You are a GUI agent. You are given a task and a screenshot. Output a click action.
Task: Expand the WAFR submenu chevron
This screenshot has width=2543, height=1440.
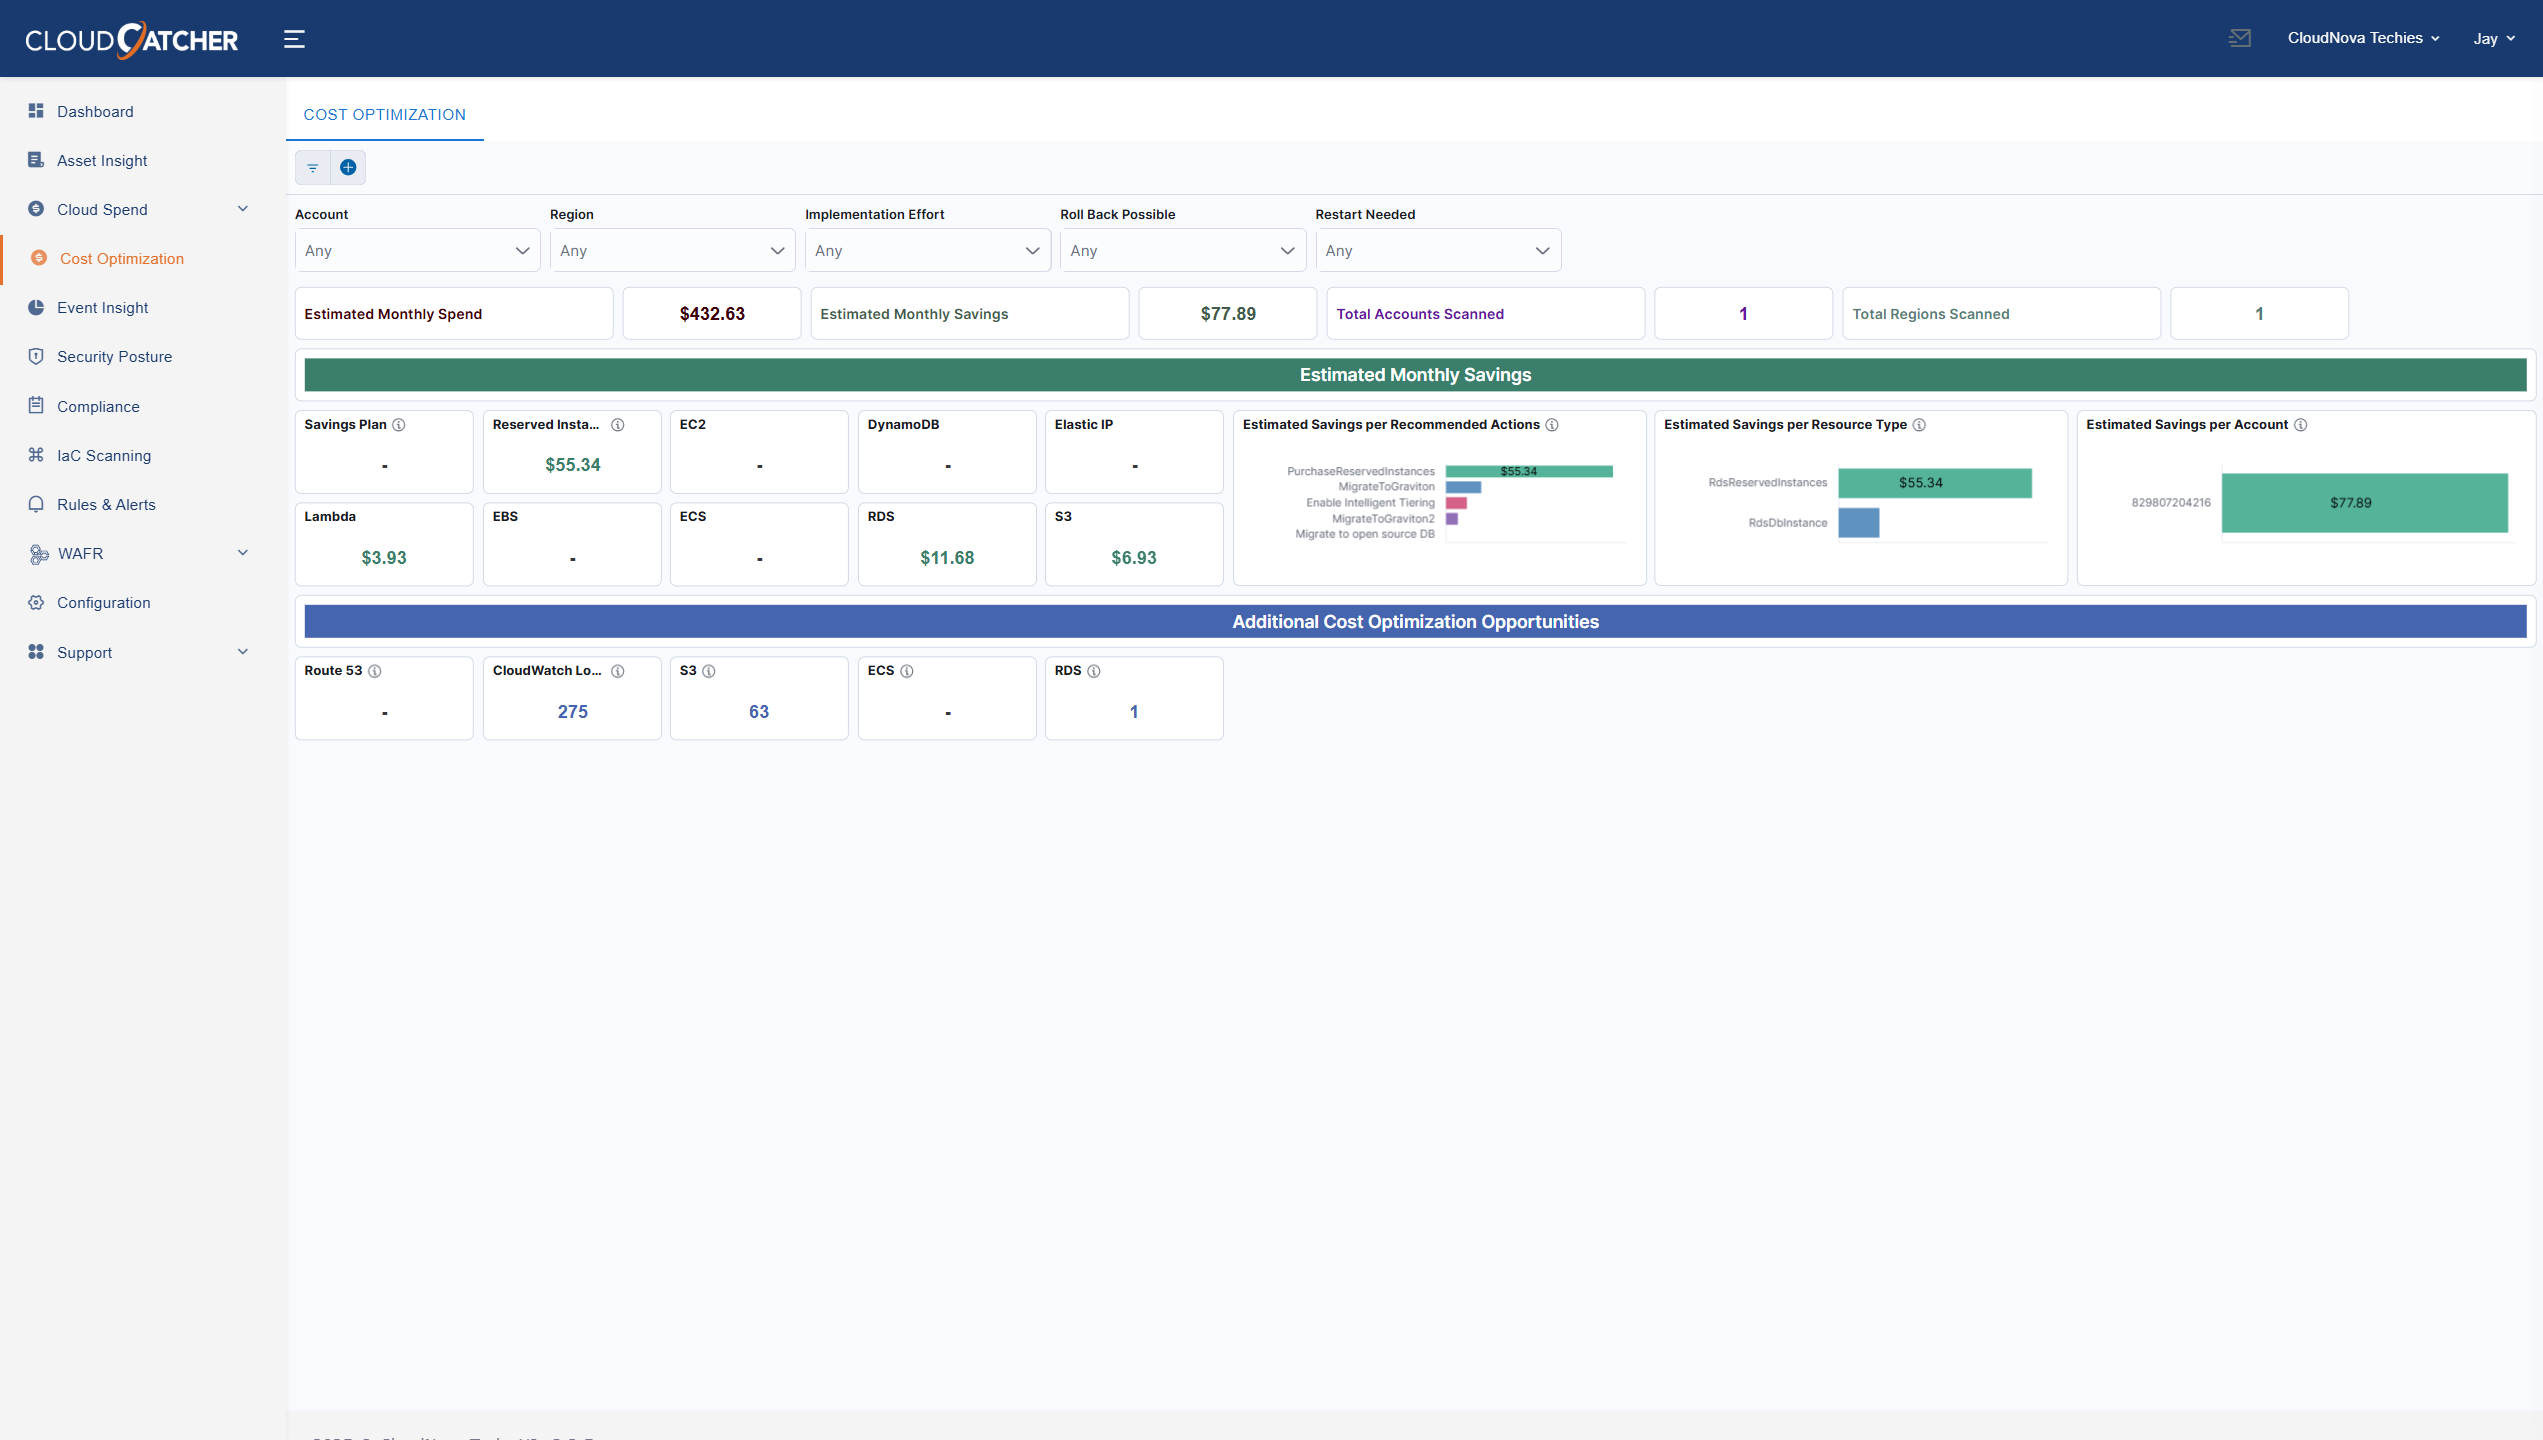tap(243, 552)
